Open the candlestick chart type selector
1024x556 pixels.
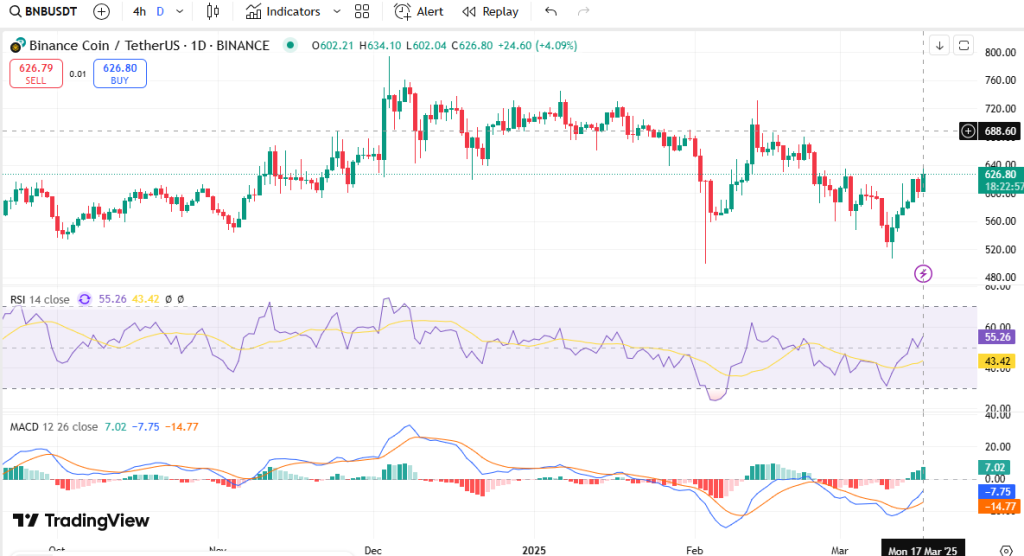coord(213,11)
